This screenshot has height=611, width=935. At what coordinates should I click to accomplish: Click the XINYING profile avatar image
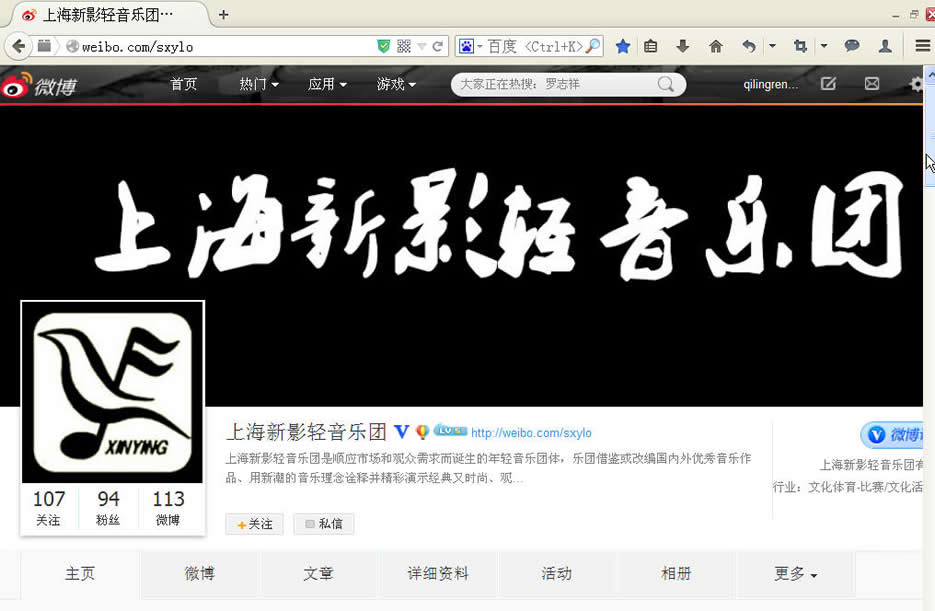113,392
